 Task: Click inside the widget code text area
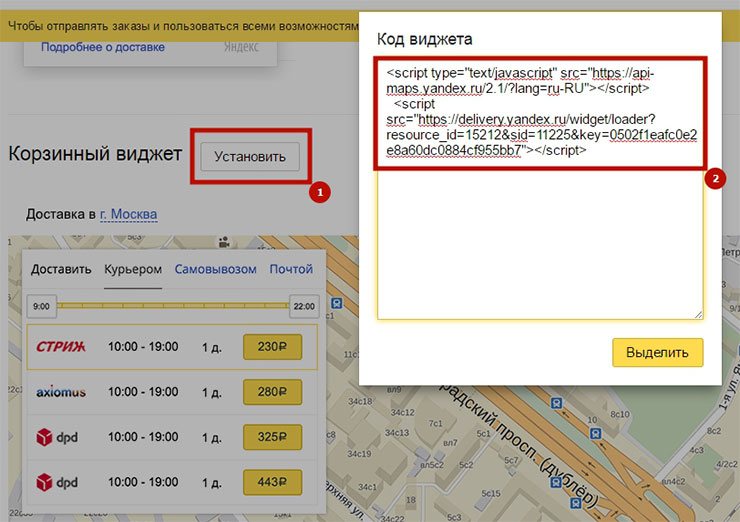pos(540,189)
